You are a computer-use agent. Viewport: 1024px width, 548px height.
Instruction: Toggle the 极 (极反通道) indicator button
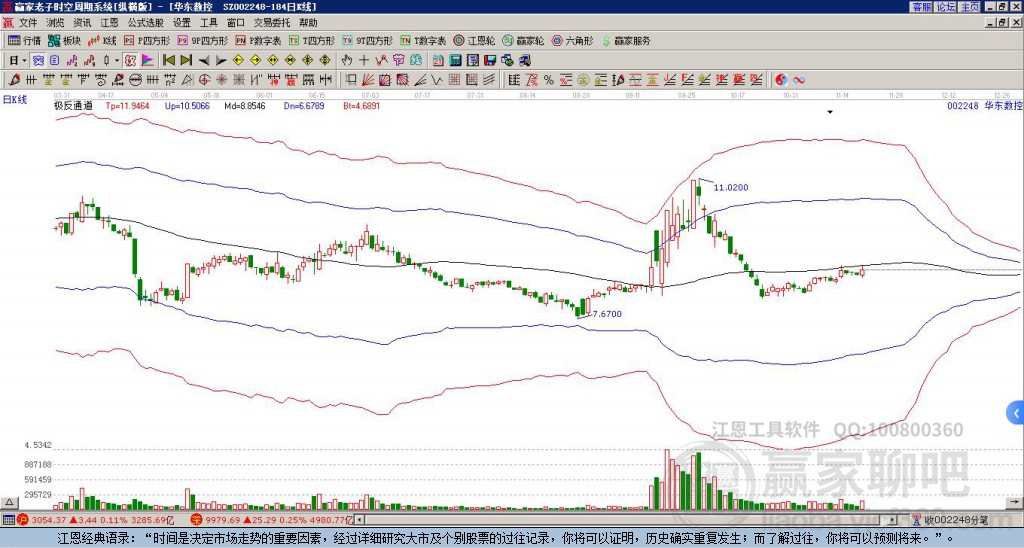(130, 60)
